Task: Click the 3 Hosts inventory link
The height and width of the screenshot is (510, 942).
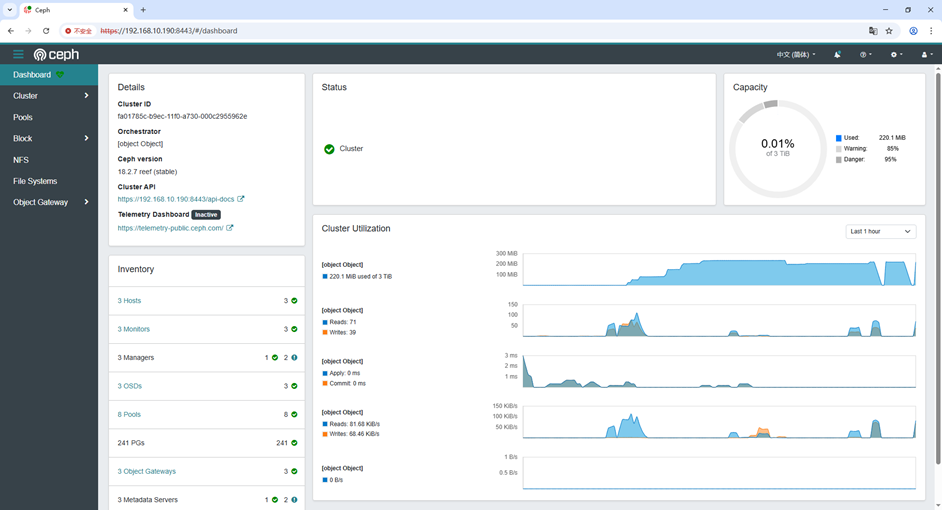Action: (x=129, y=301)
